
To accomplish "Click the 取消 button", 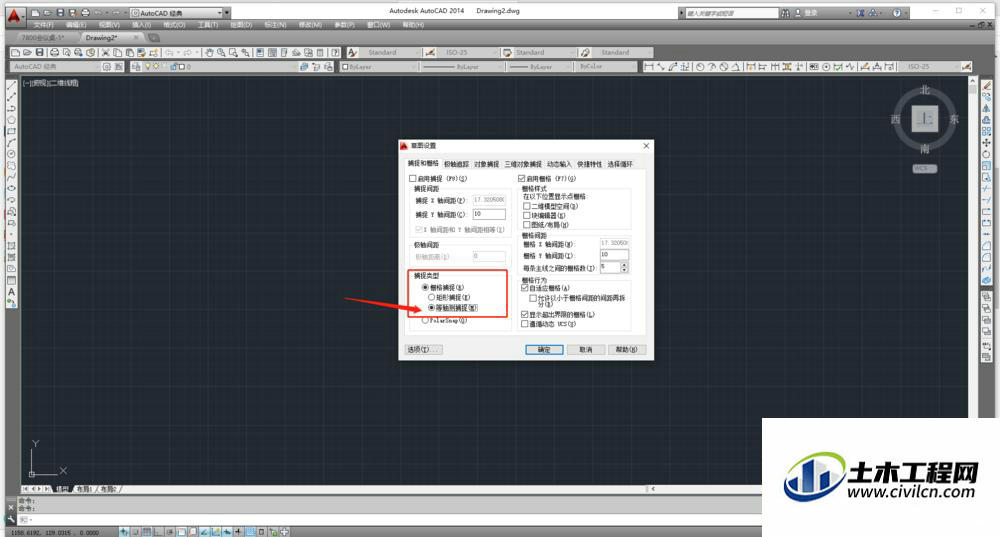I will pos(585,349).
